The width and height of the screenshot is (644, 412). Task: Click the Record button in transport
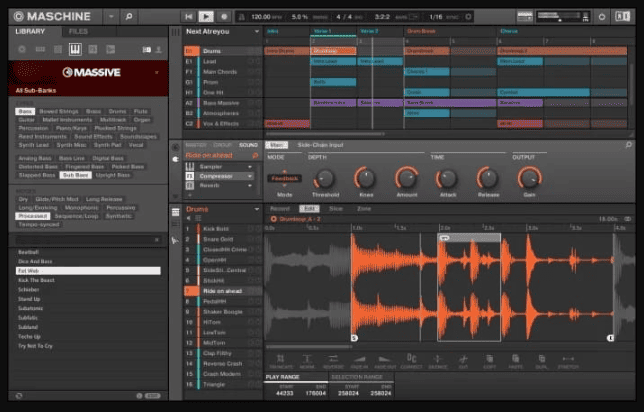224,17
